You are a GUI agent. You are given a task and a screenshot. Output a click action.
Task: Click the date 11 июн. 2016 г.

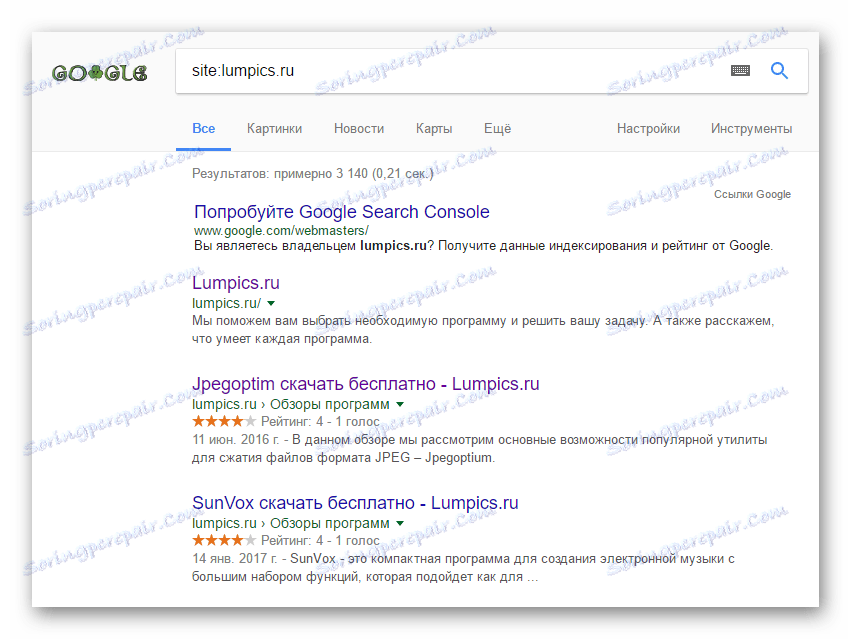[235, 440]
